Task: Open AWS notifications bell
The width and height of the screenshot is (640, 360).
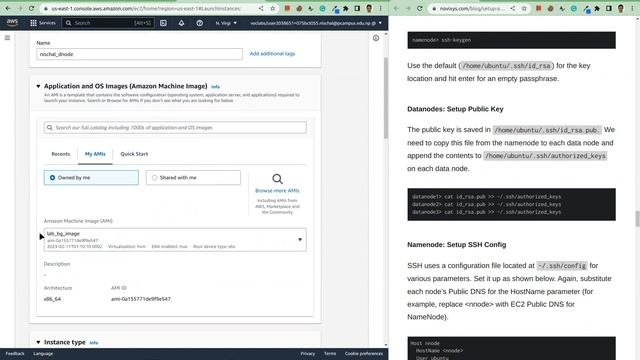Action: pos(181,23)
